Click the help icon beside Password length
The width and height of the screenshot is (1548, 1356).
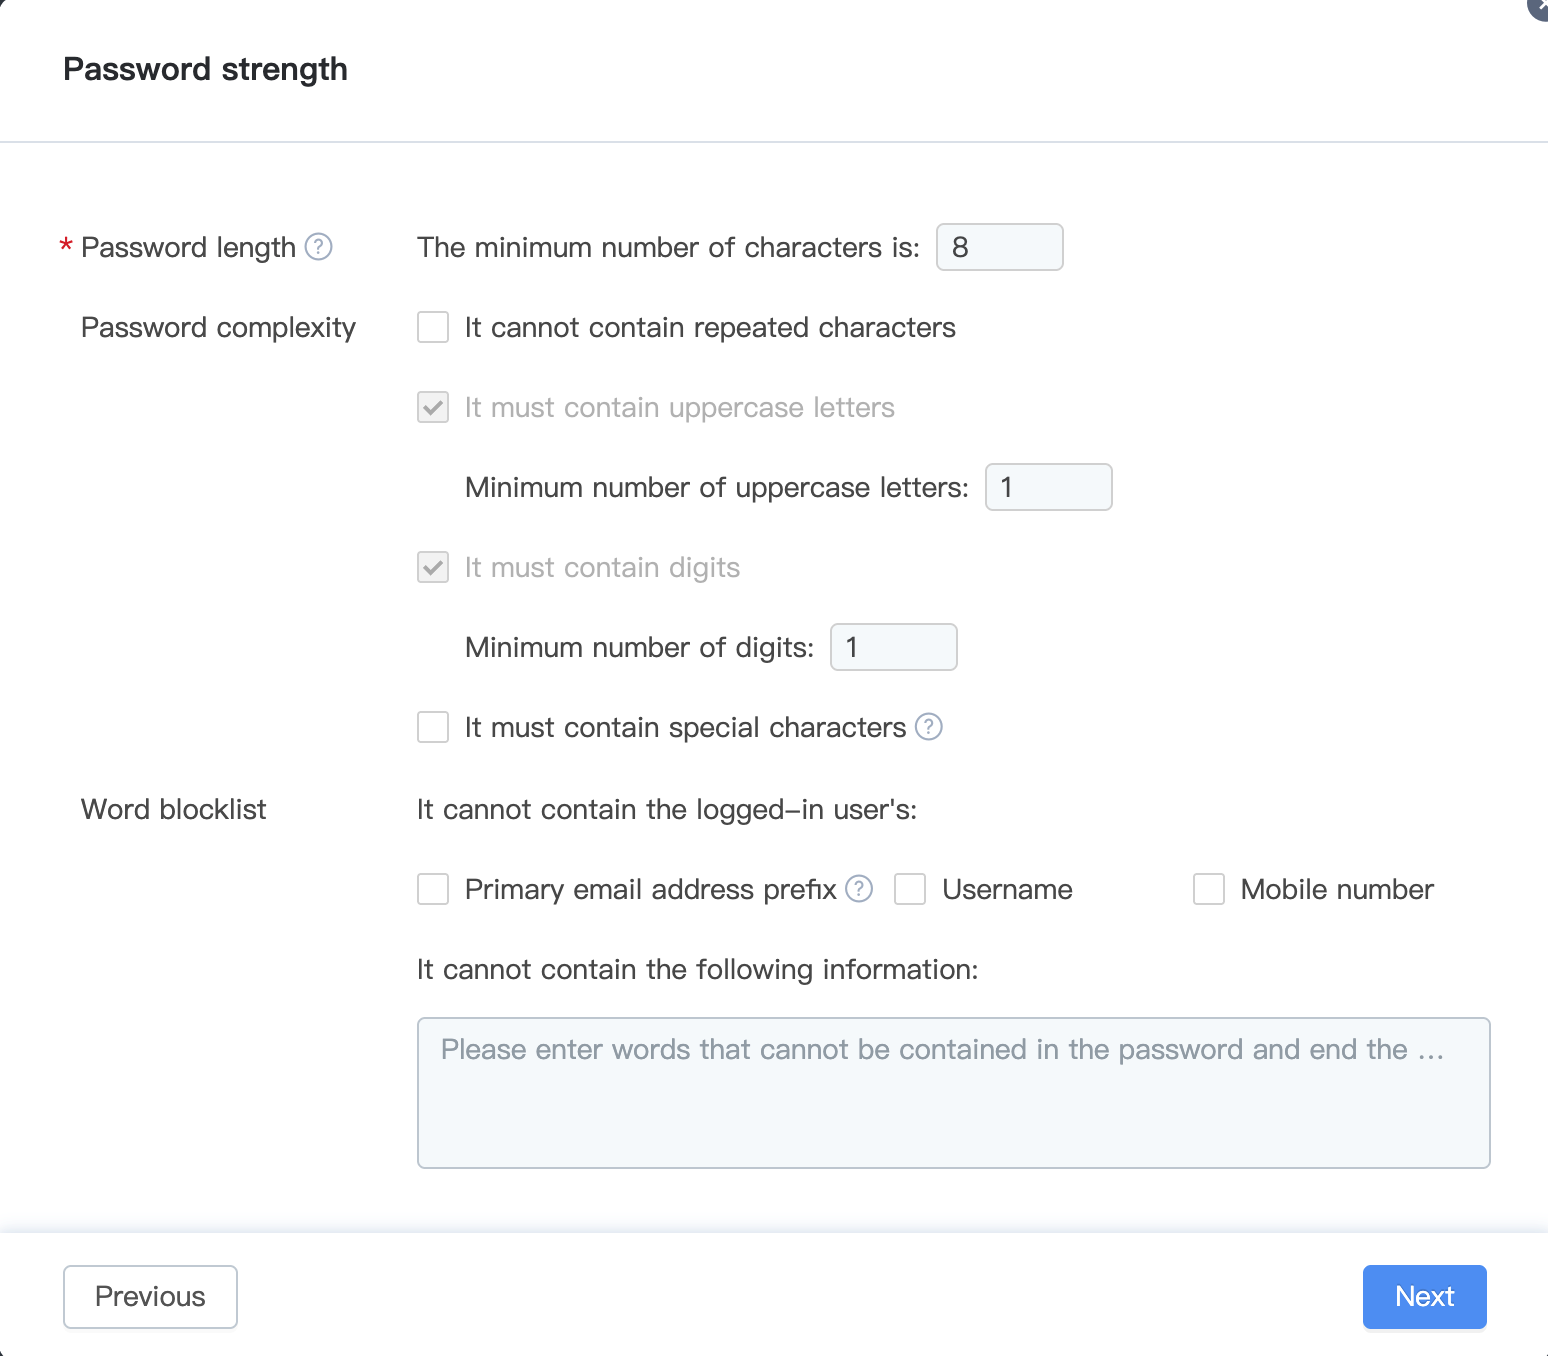click(318, 246)
